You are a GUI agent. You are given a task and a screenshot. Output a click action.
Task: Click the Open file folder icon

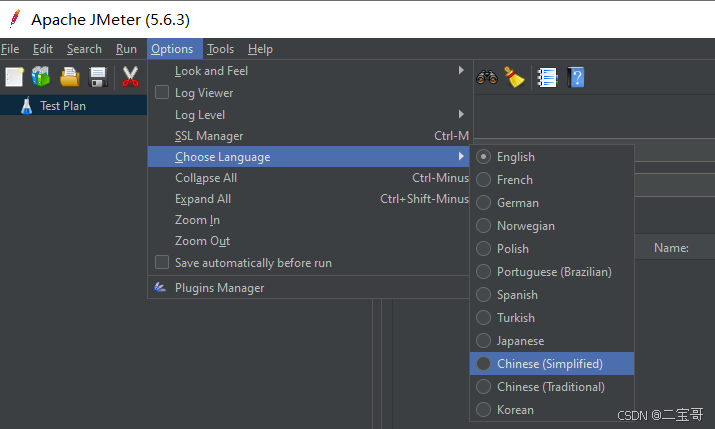70,77
